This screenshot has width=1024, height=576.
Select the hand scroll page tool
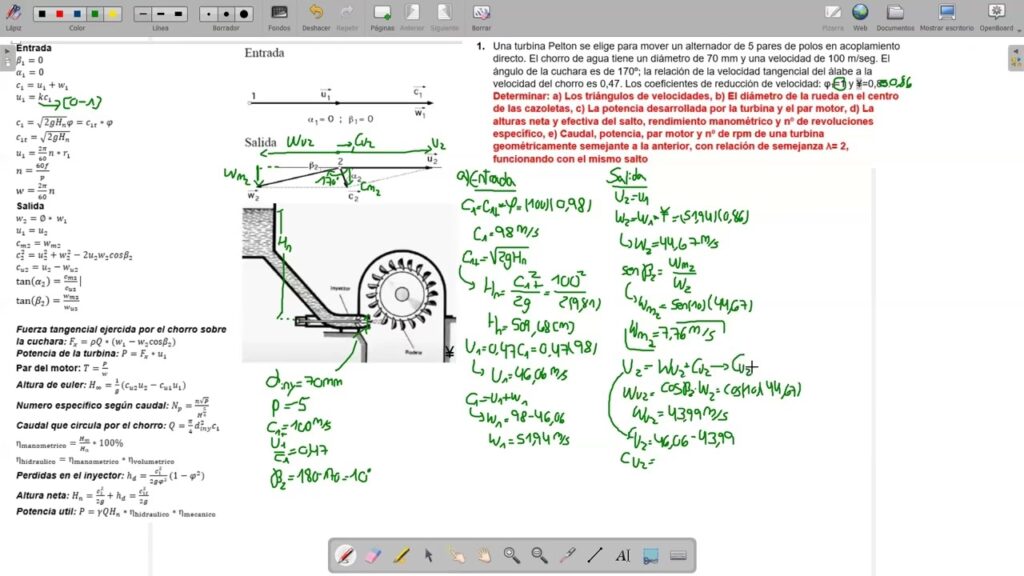484,555
